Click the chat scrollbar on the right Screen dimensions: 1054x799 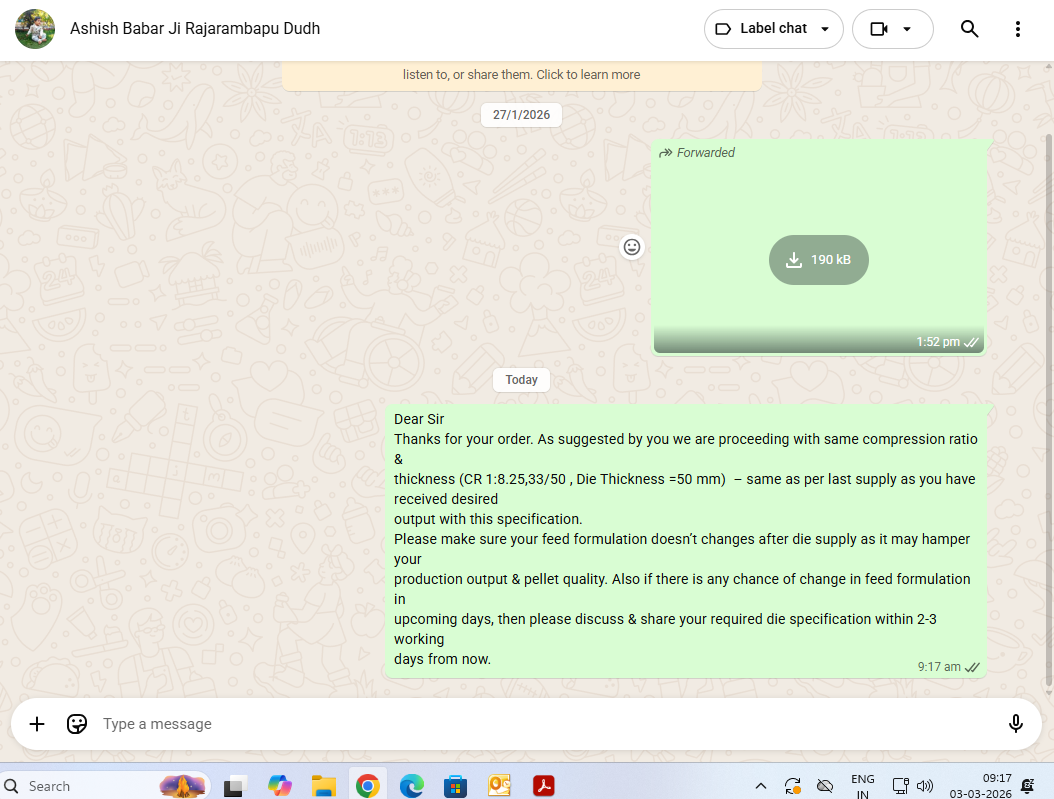pos(1048,400)
